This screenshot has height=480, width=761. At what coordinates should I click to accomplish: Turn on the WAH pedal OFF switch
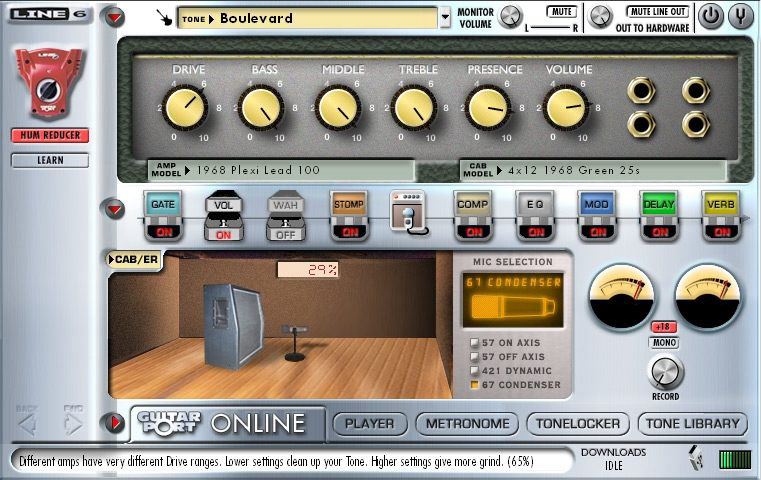pyautogui.click(x=285, y=235)
